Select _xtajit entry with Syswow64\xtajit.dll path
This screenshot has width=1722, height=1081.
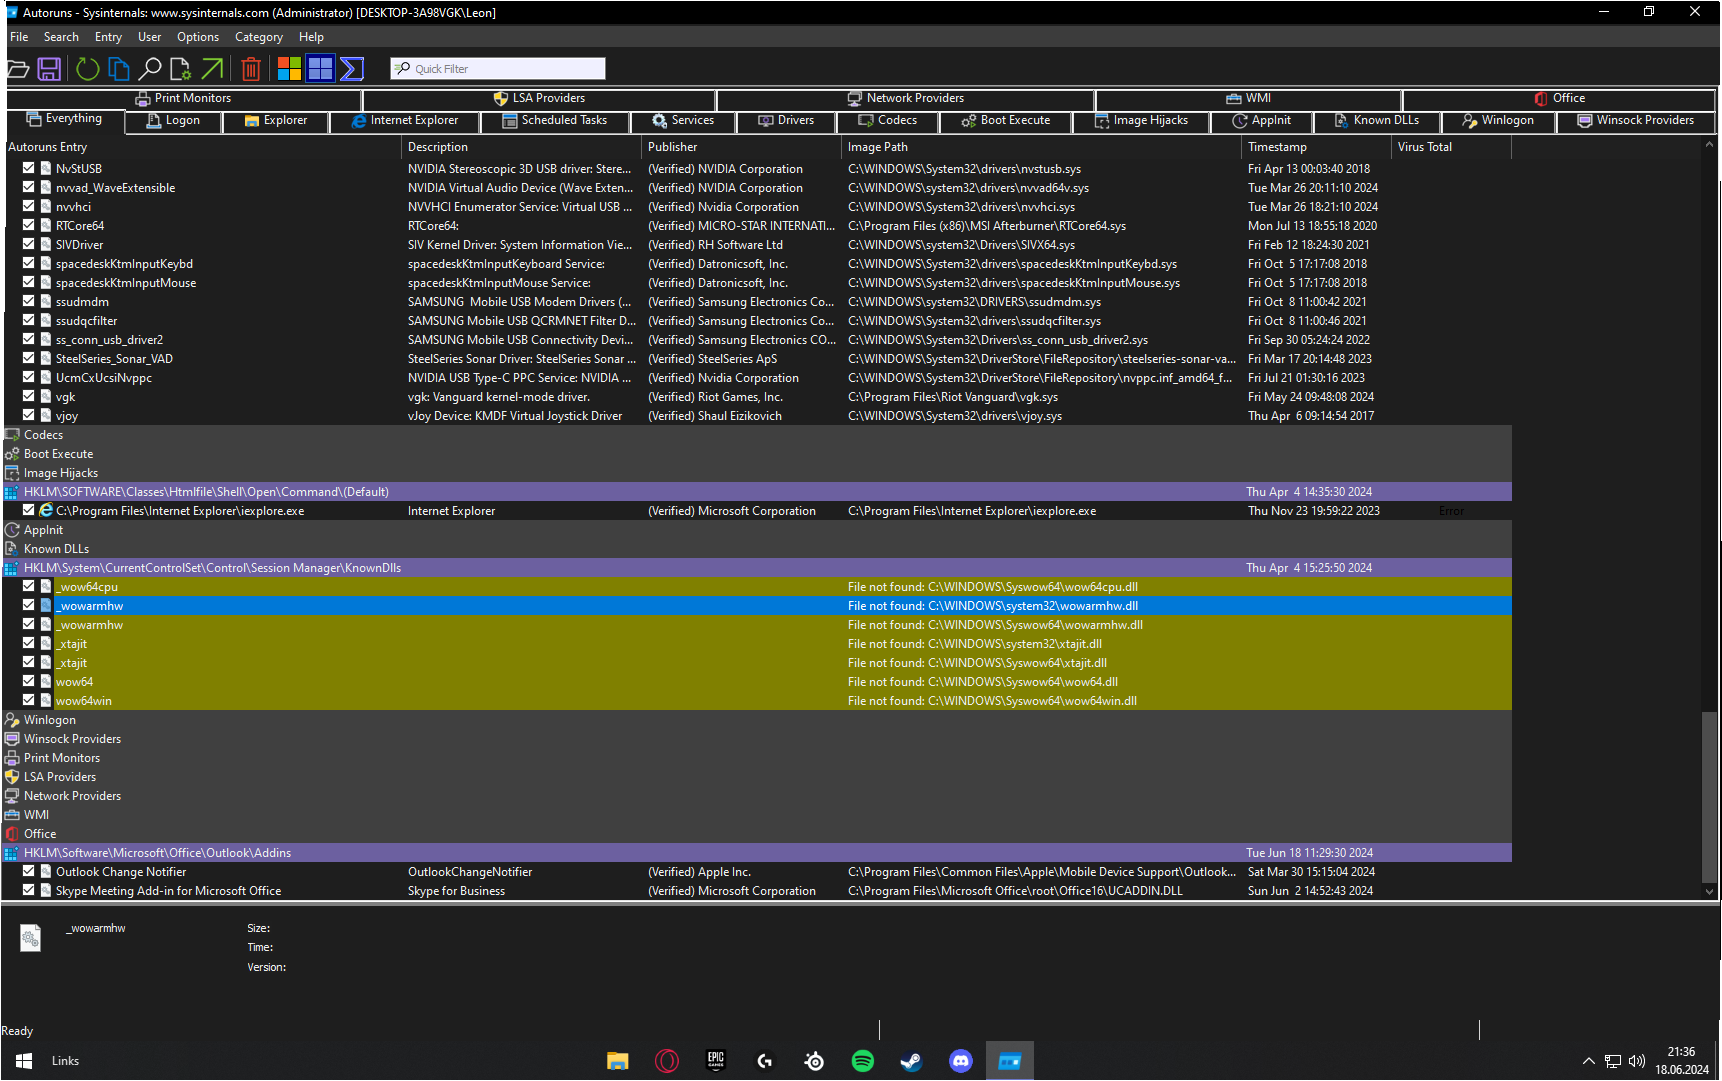(x=758, y=663)
